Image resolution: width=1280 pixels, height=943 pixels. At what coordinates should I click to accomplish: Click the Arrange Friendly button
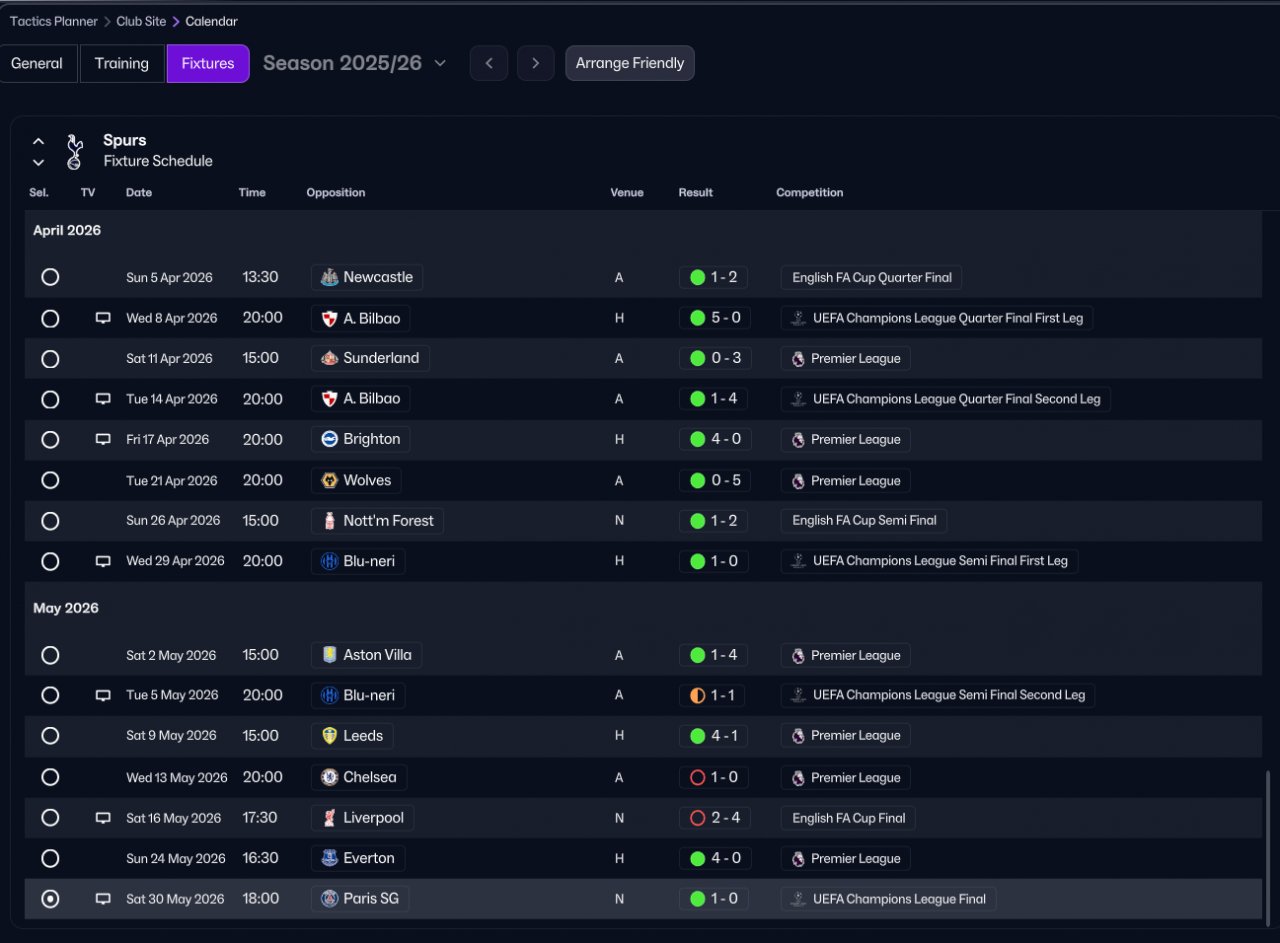(x=630, y=63)
